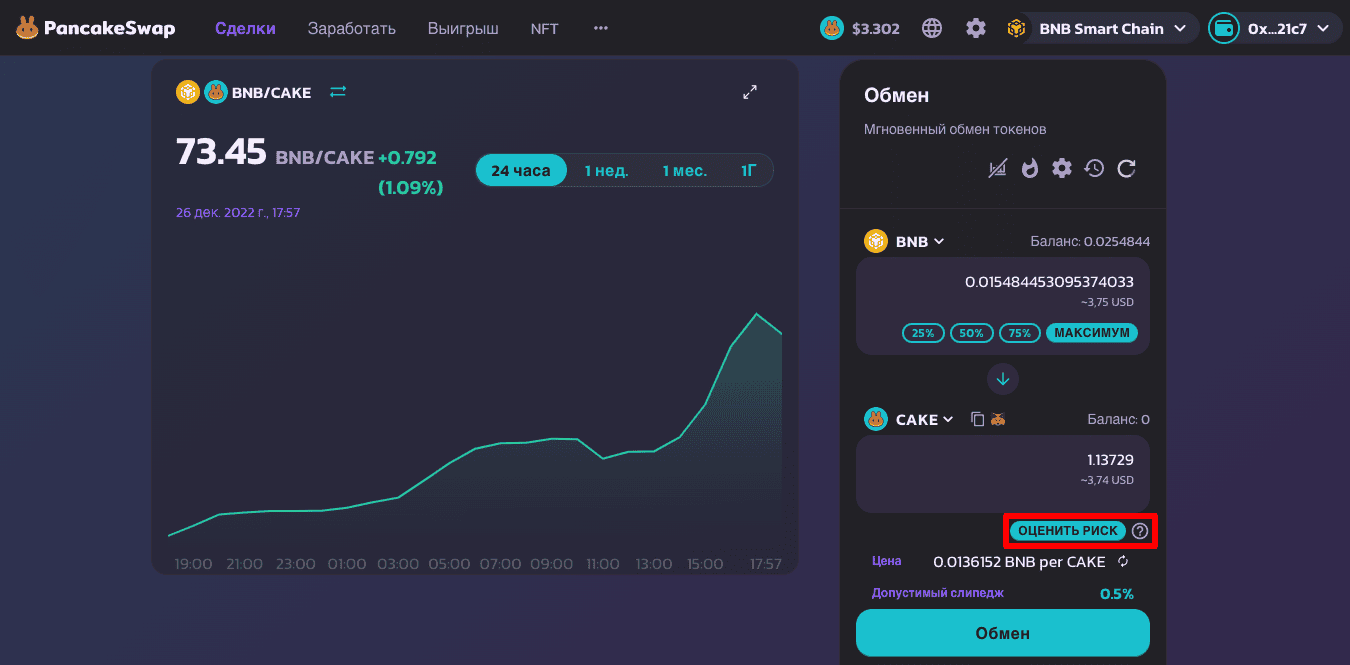The width and height of the screenshot is (1350, 665).
Task: Click the CAKE bunny icon beside $3.302
Action: 832,29
